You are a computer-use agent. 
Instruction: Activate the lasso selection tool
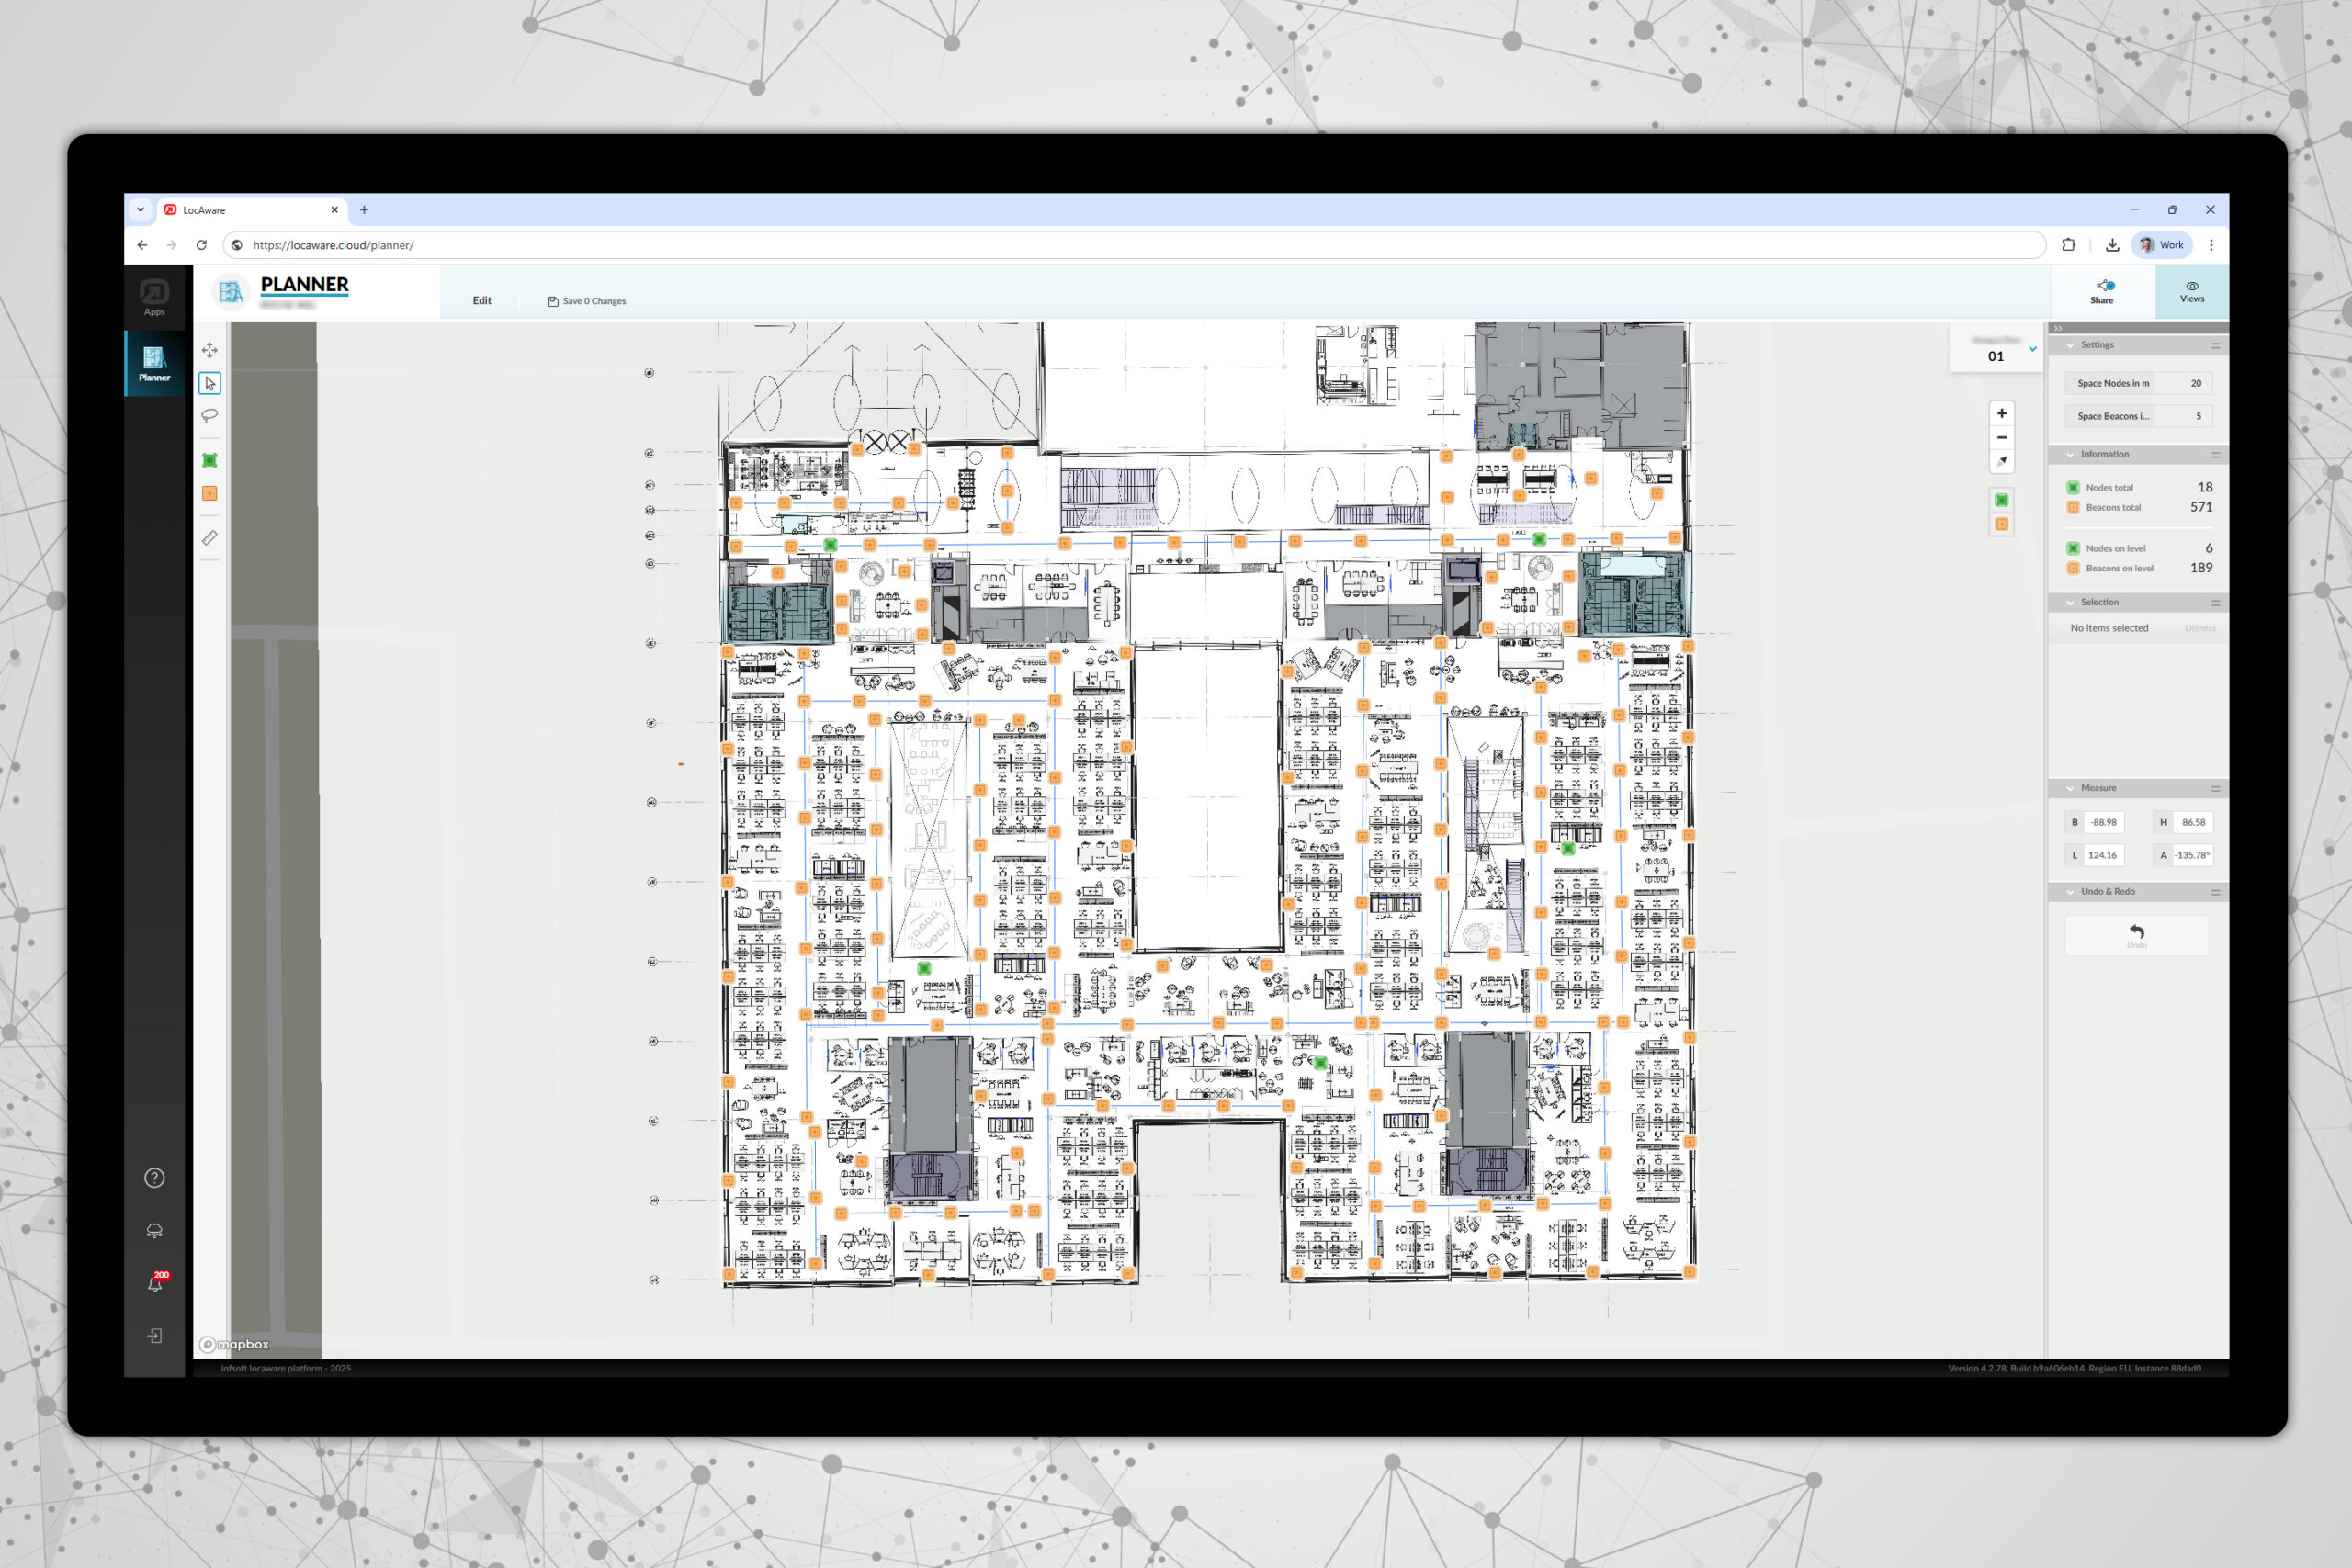210,415
